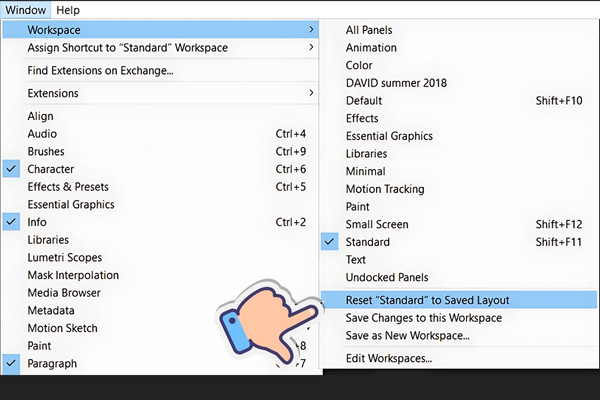Switch to the Text workspace
The height and width of the screenshot is (400, 600).
tap(459, 260)
